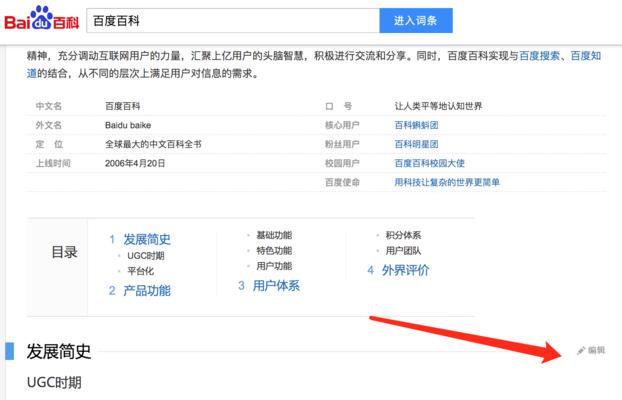Click the 编辑 link at the 发展简史 heading
This screenshot has width=622, height=400.
tap(596, 350)
